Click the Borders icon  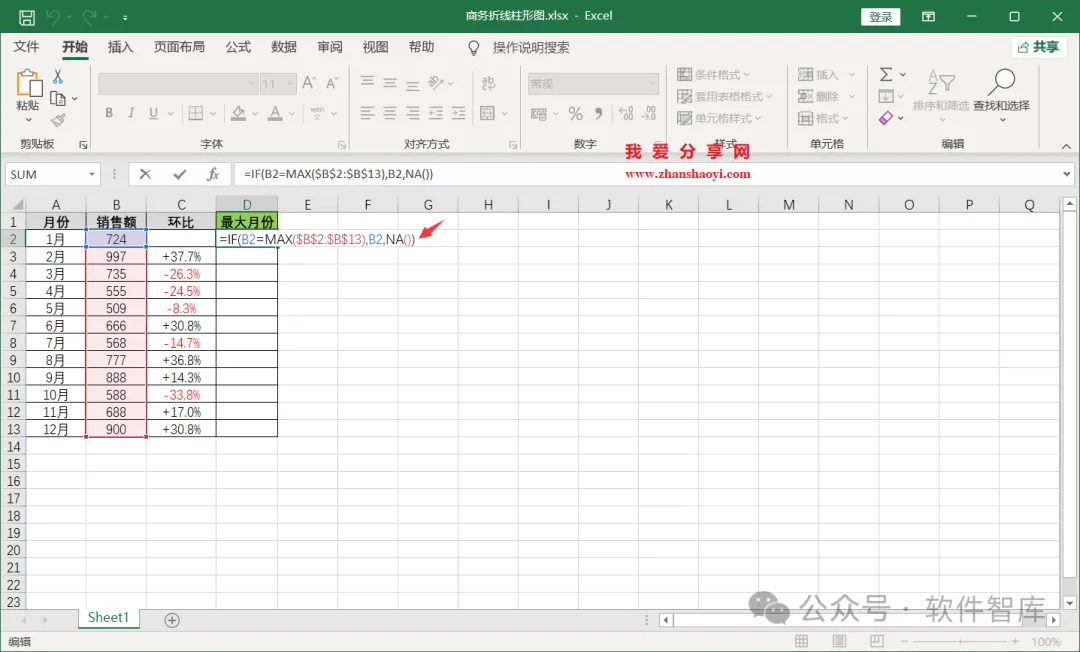196,113
